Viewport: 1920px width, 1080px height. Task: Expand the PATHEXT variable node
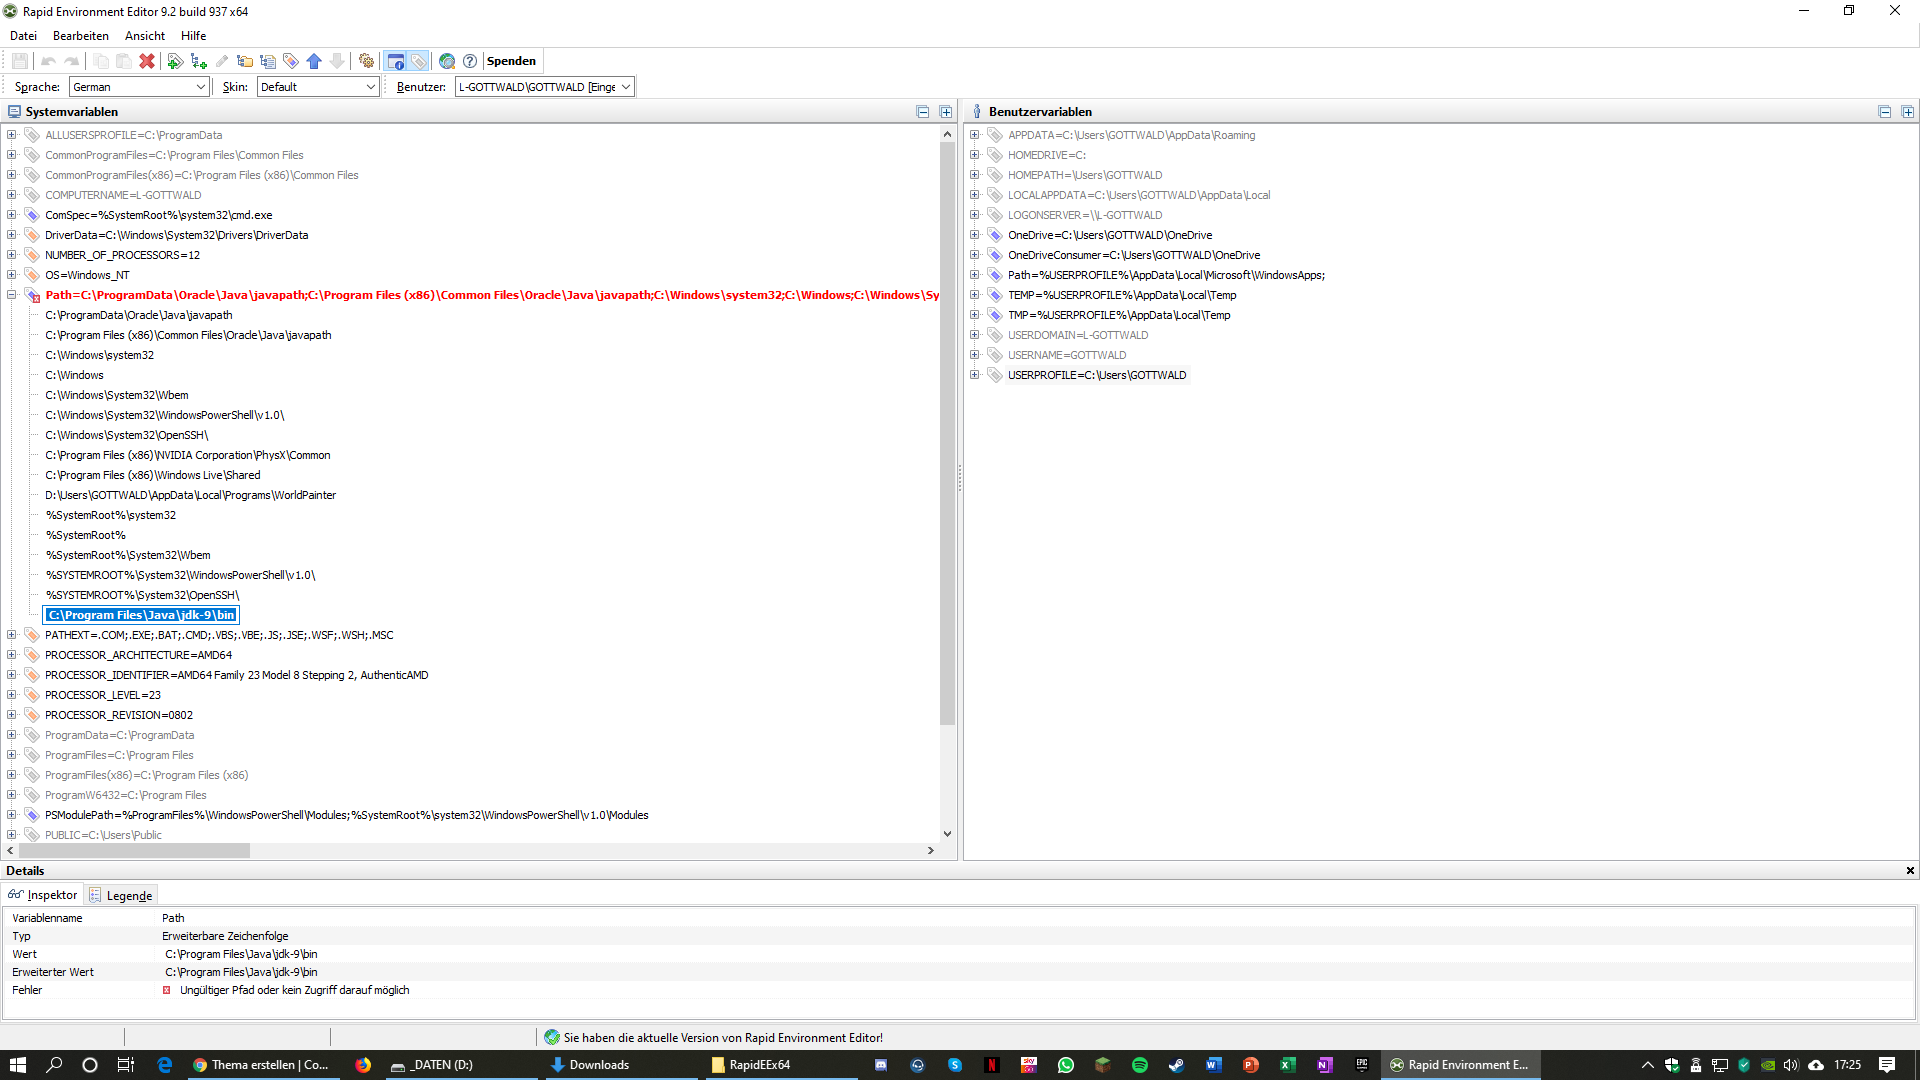[12, 635]
